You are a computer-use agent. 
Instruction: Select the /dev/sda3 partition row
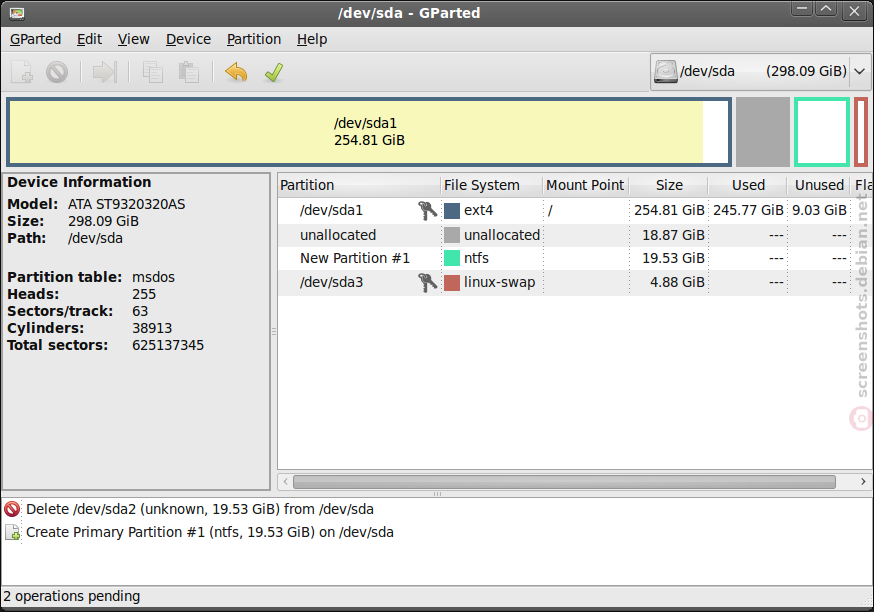click(574, 283)
